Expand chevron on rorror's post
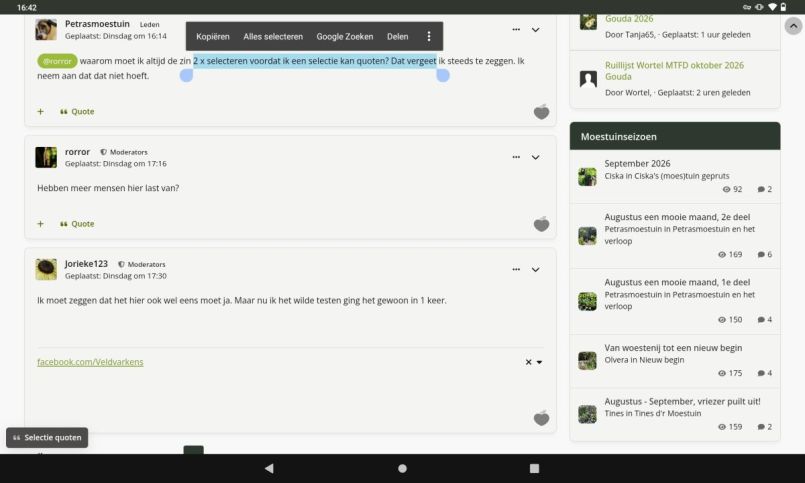 [x=535, y=157]
